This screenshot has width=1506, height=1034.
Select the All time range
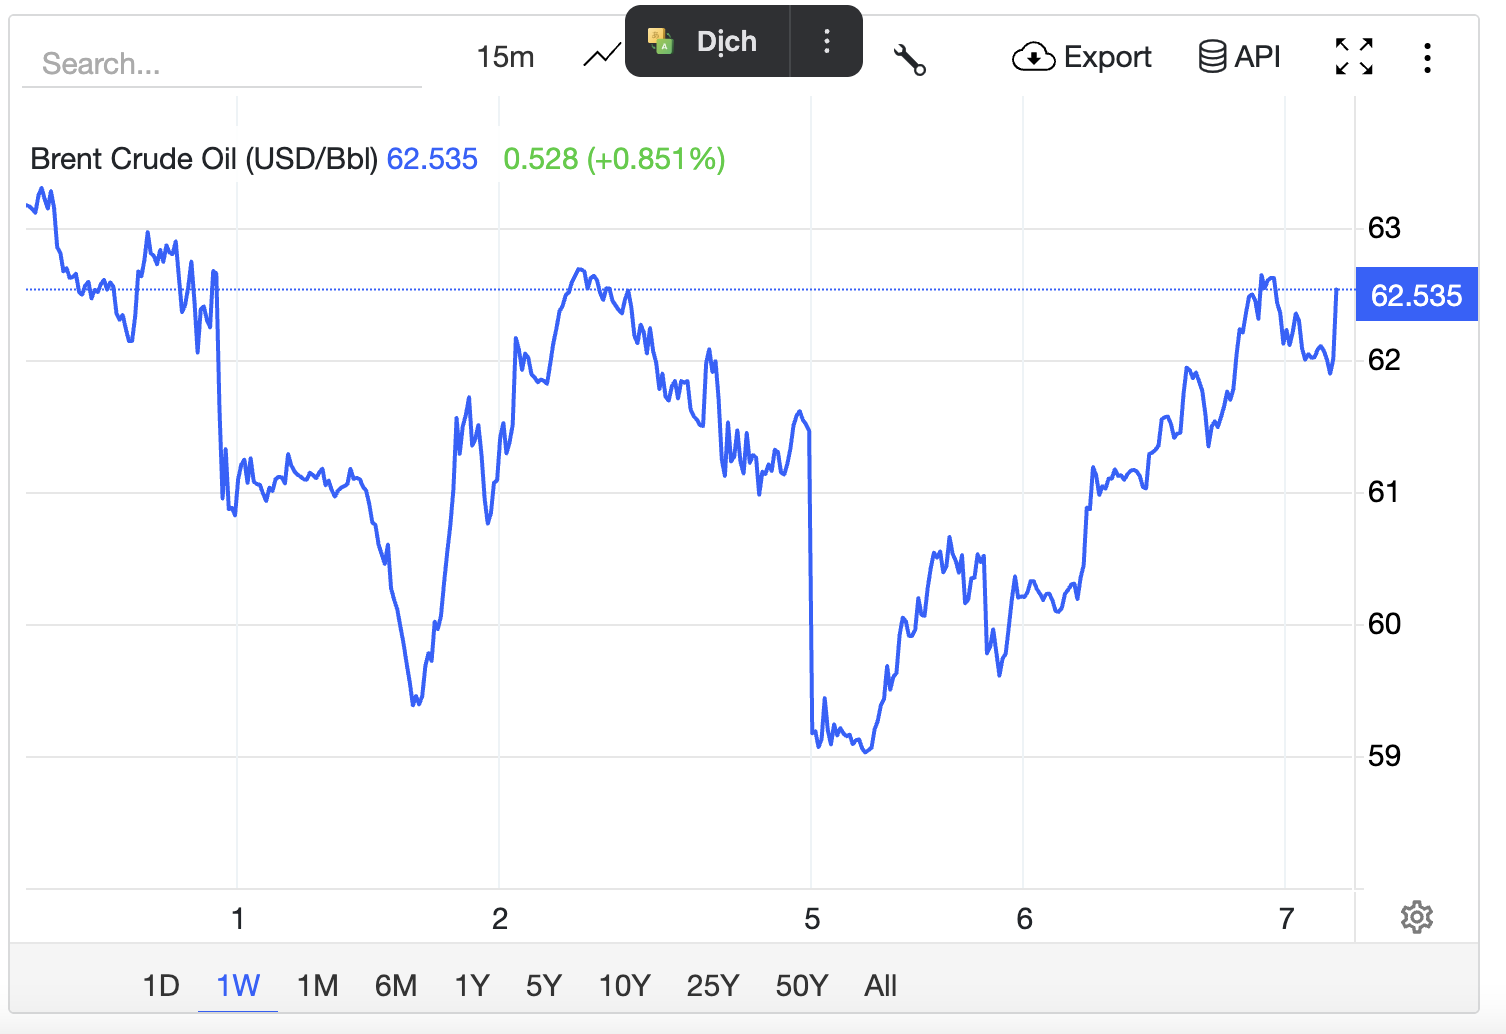[880, 986]
